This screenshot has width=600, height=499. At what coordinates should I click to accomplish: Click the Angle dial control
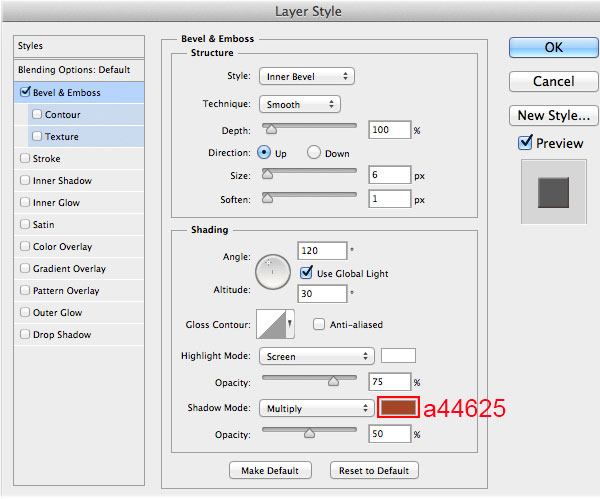coord(273,272)
